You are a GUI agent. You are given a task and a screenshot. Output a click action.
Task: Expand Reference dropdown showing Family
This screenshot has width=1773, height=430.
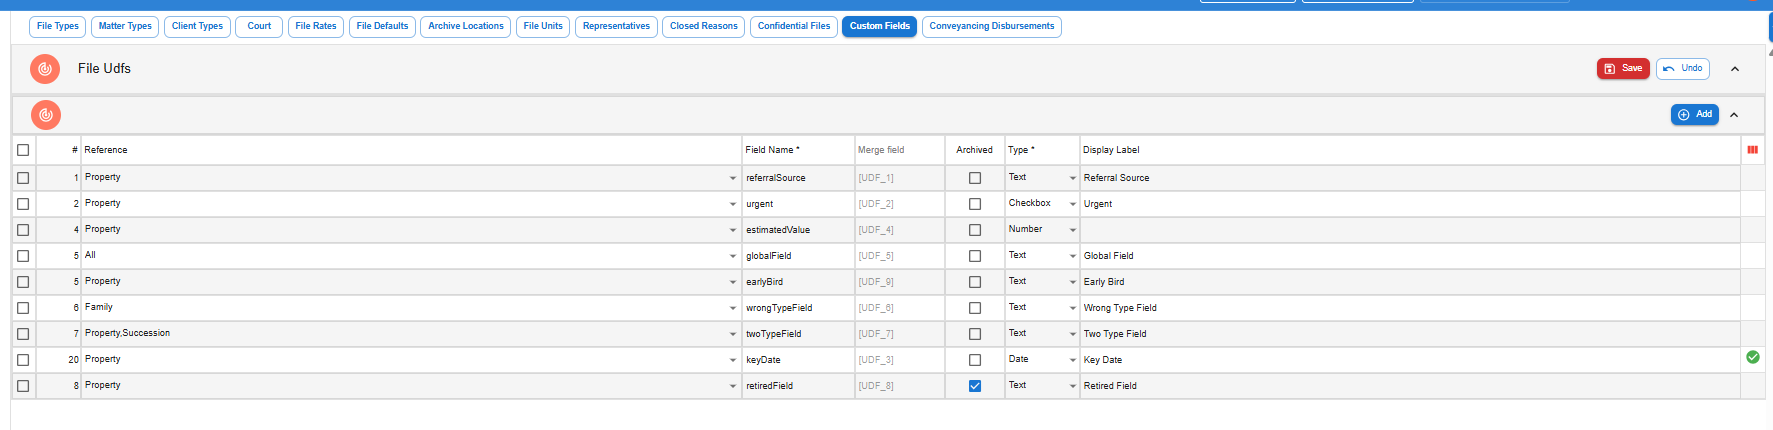(x=733, y=308)
